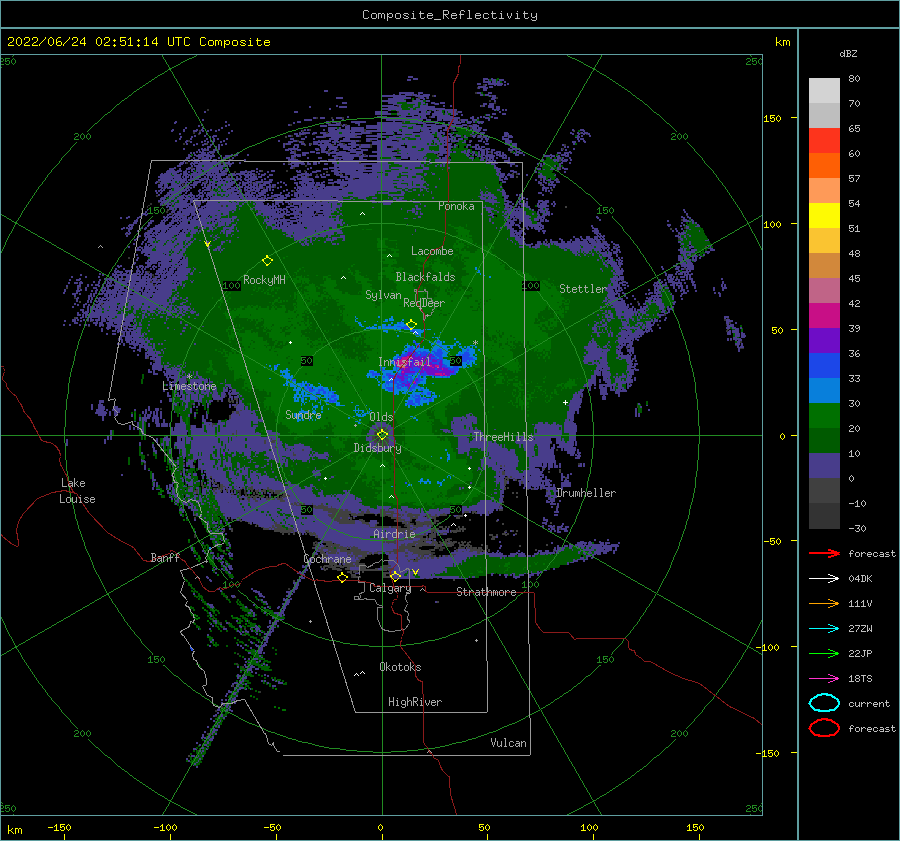Viewport: 900px width, 841px height.
Task: Select the white 04DK arrow legend entry
Action: point(824,578)
